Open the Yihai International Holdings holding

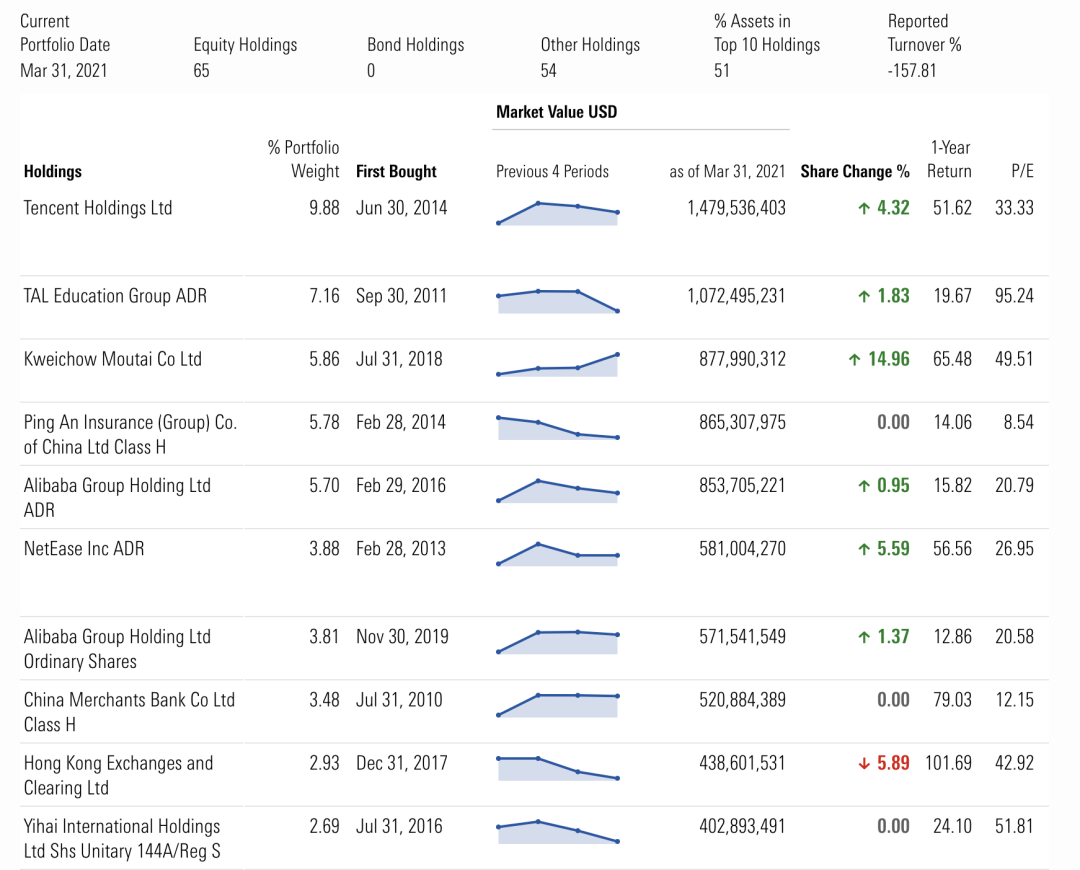point(122,839)
